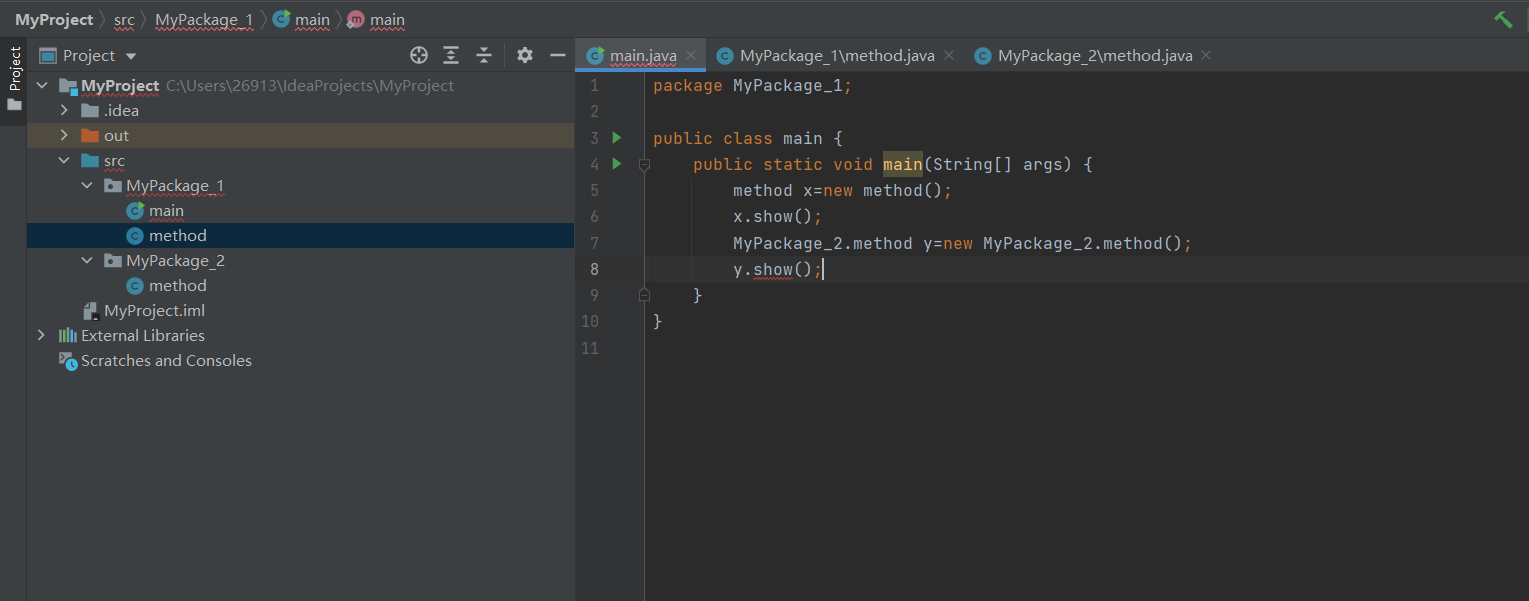
Task: Toggle the code fold marker on line 9
Action: click(x=644, y=295)
